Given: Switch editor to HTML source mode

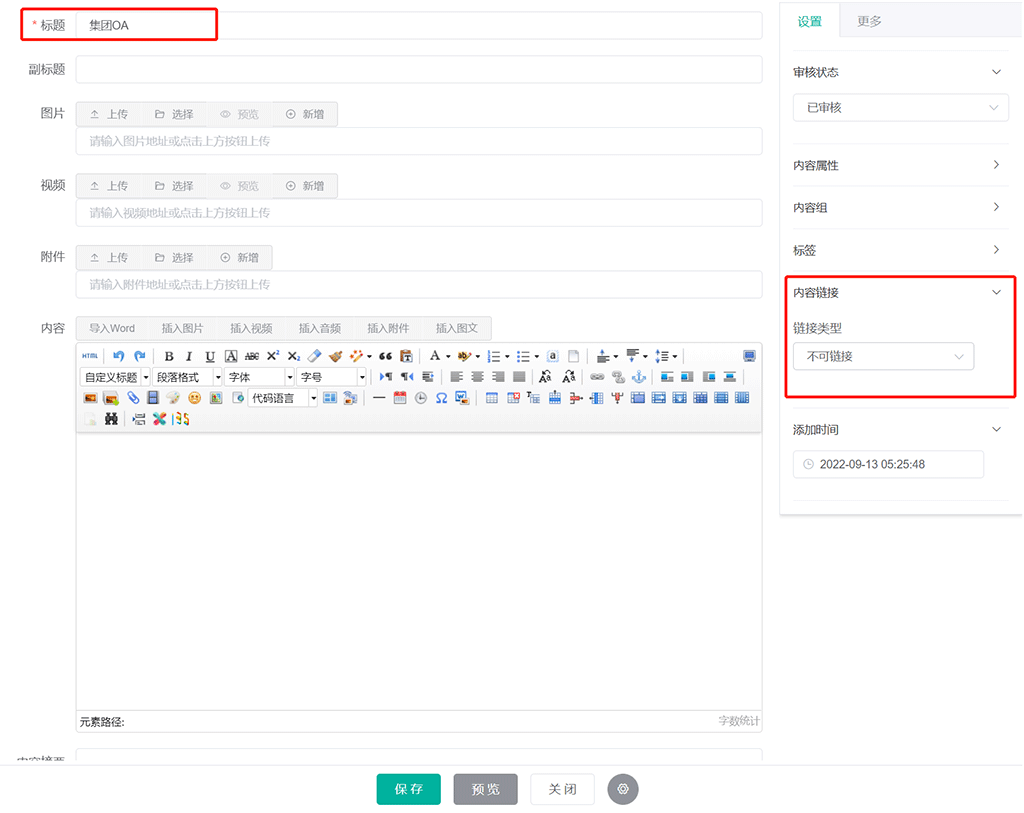Looking at the screenshot, I should click(90, 356).
